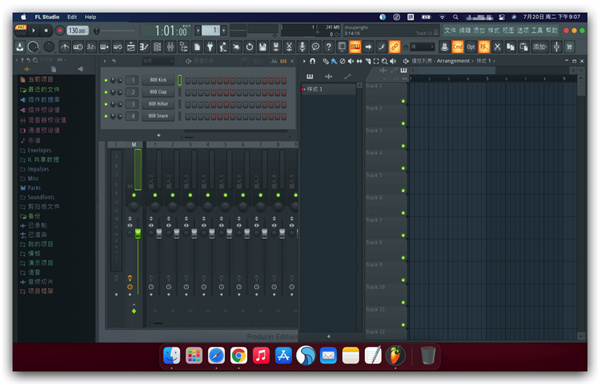Screen dimensions: 600x384
Task: Select the playlist zoom magnifier tool
Action: tap(384, 61)
